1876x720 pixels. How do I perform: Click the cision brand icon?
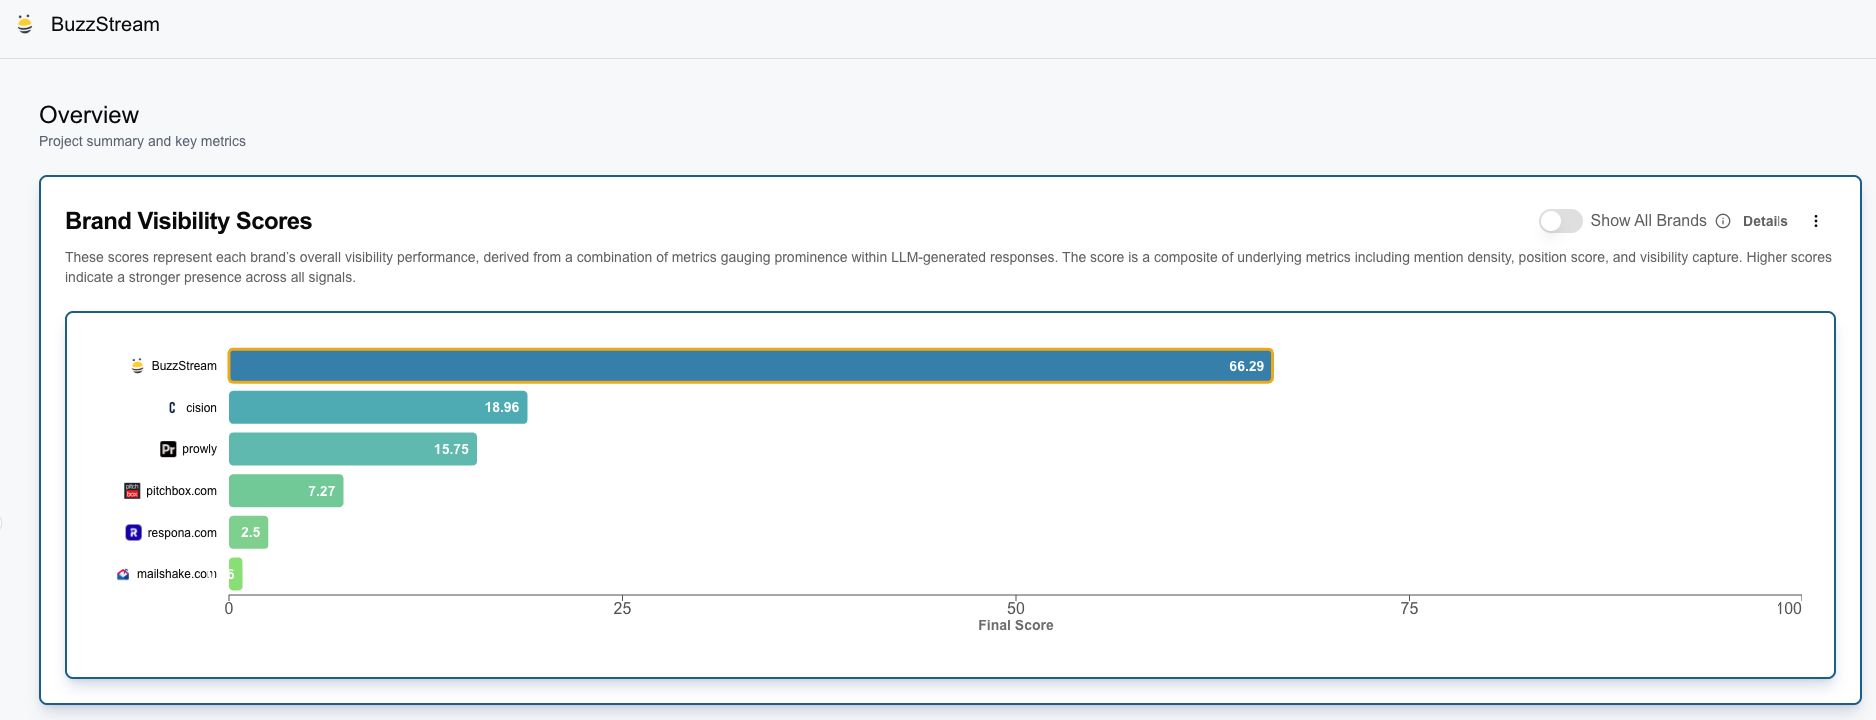pyautogui.click(x=172, y=408)
